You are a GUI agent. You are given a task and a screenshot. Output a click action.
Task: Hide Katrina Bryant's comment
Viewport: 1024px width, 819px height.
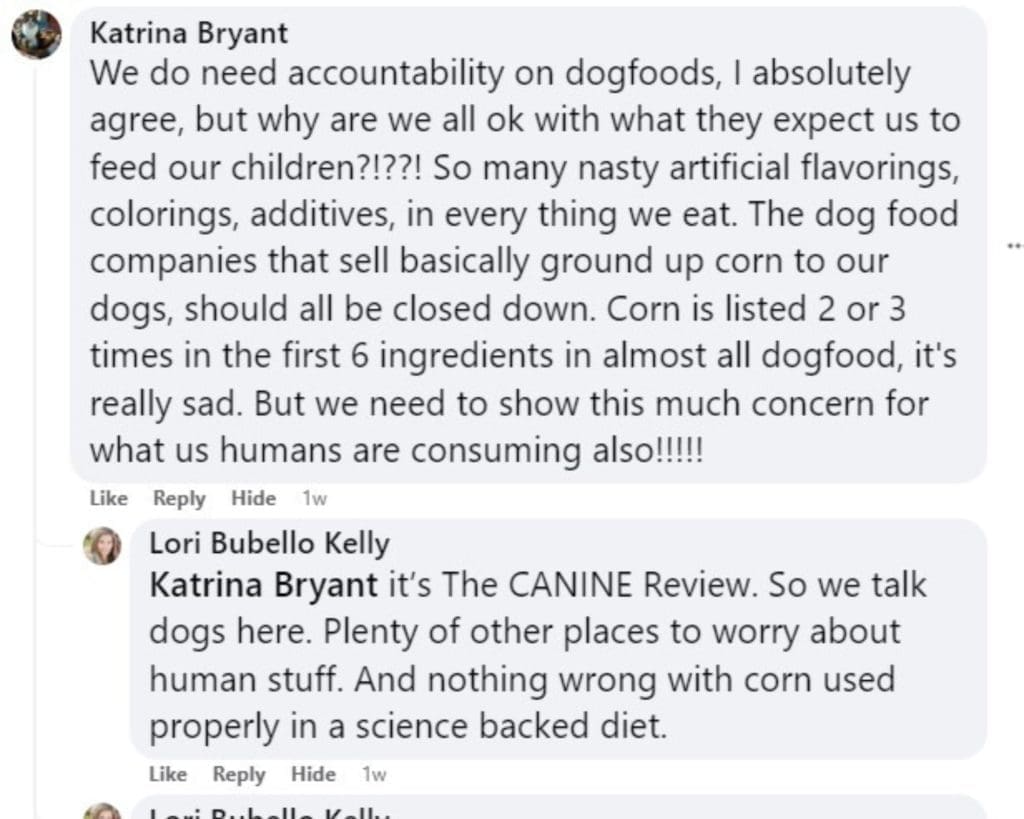click(x=253, y=498)
